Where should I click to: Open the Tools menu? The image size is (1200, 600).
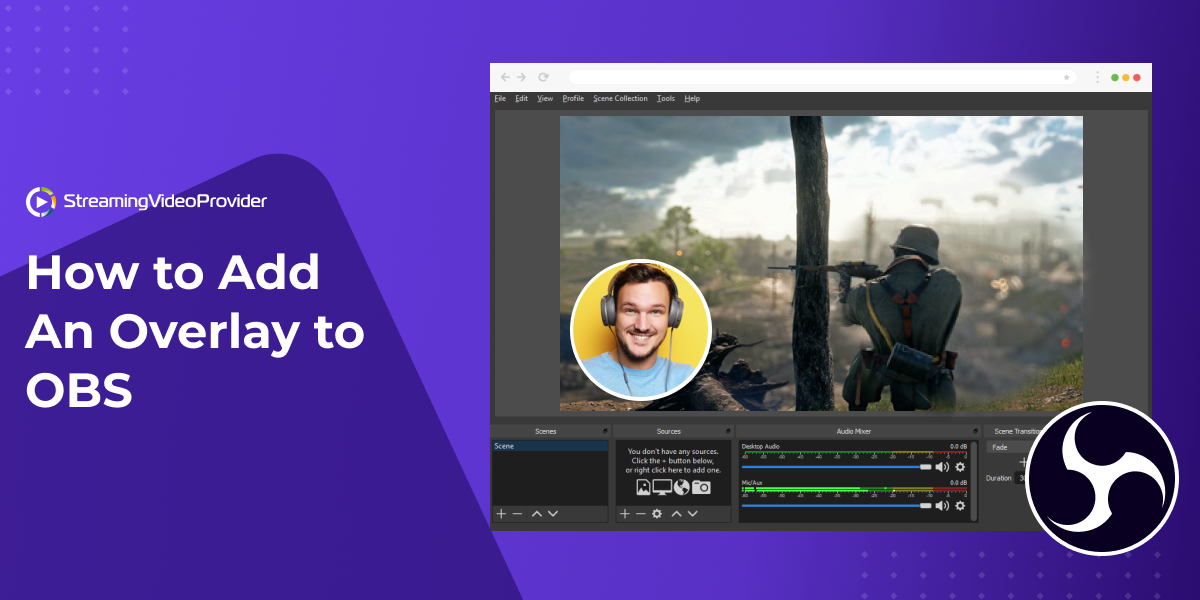(x=666, y=99)
